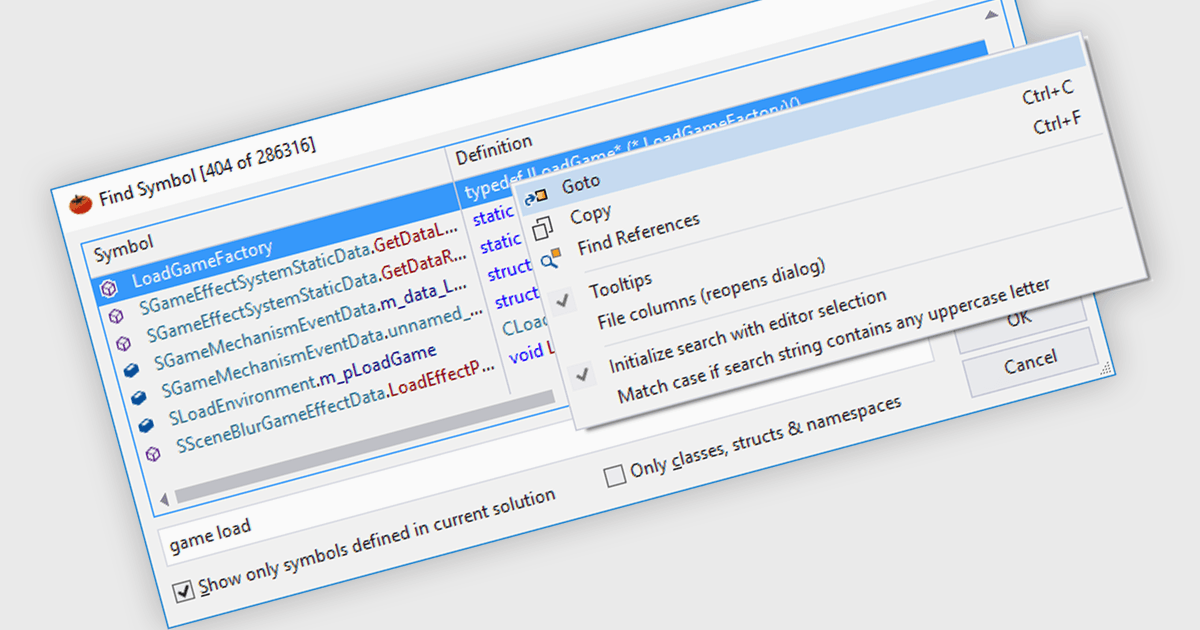Viewport: 1200px width, 630px height.
Task: Click the purple cube icon for LoadEffectP row
Action: click(152, 453)
